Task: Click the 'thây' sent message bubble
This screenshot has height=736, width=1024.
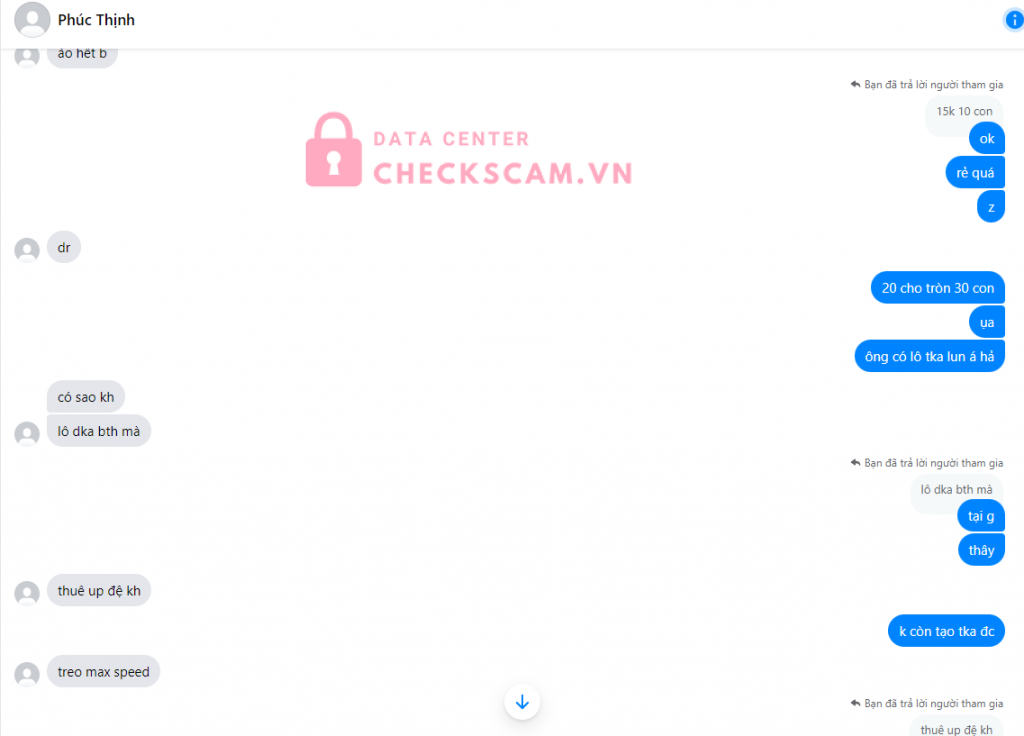Action: tap(981, 551)
